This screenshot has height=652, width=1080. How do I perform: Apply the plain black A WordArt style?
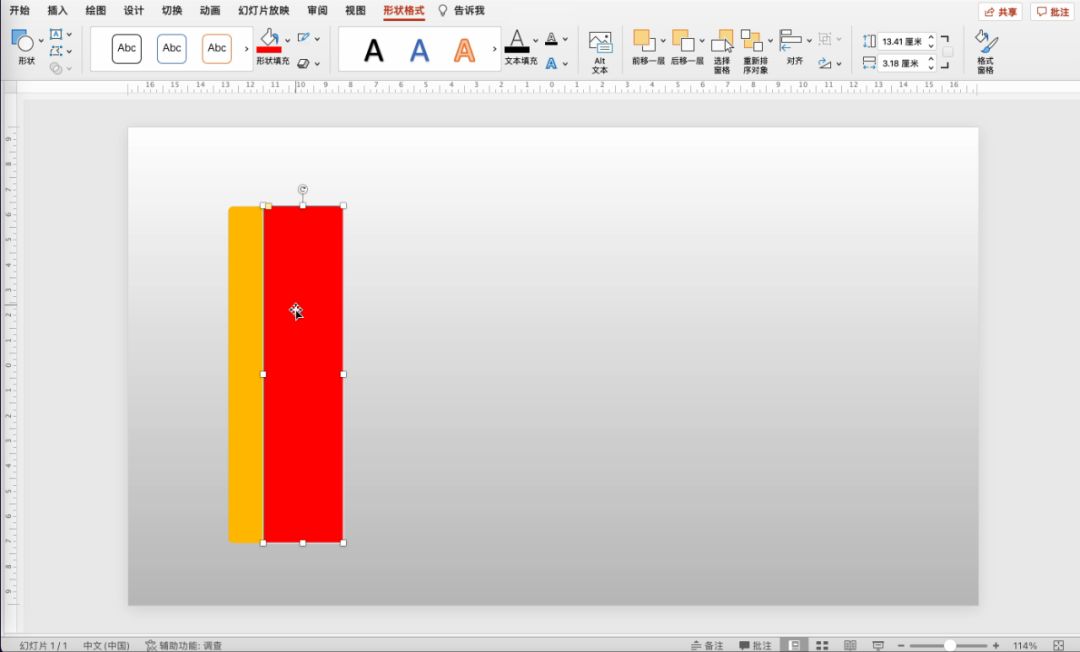(x=373, y=50)
